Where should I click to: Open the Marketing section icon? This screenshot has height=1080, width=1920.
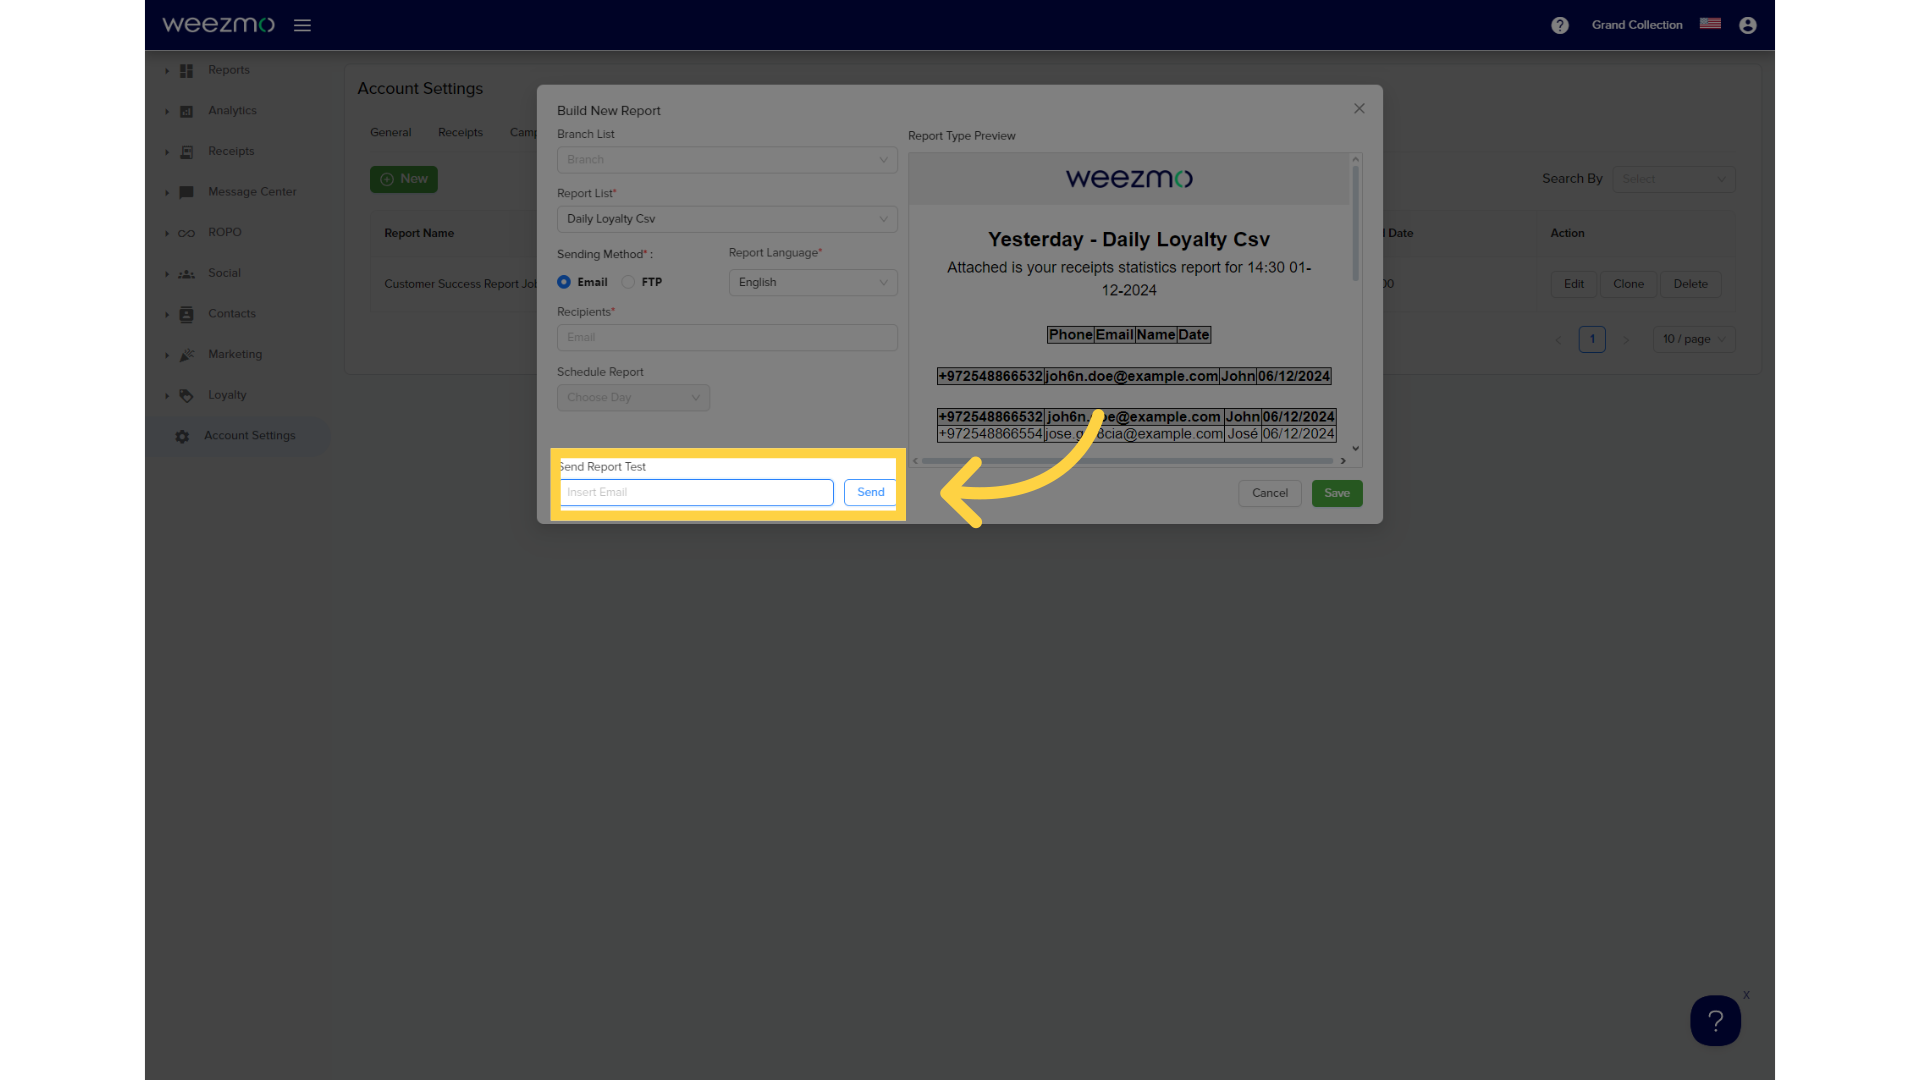187,355
